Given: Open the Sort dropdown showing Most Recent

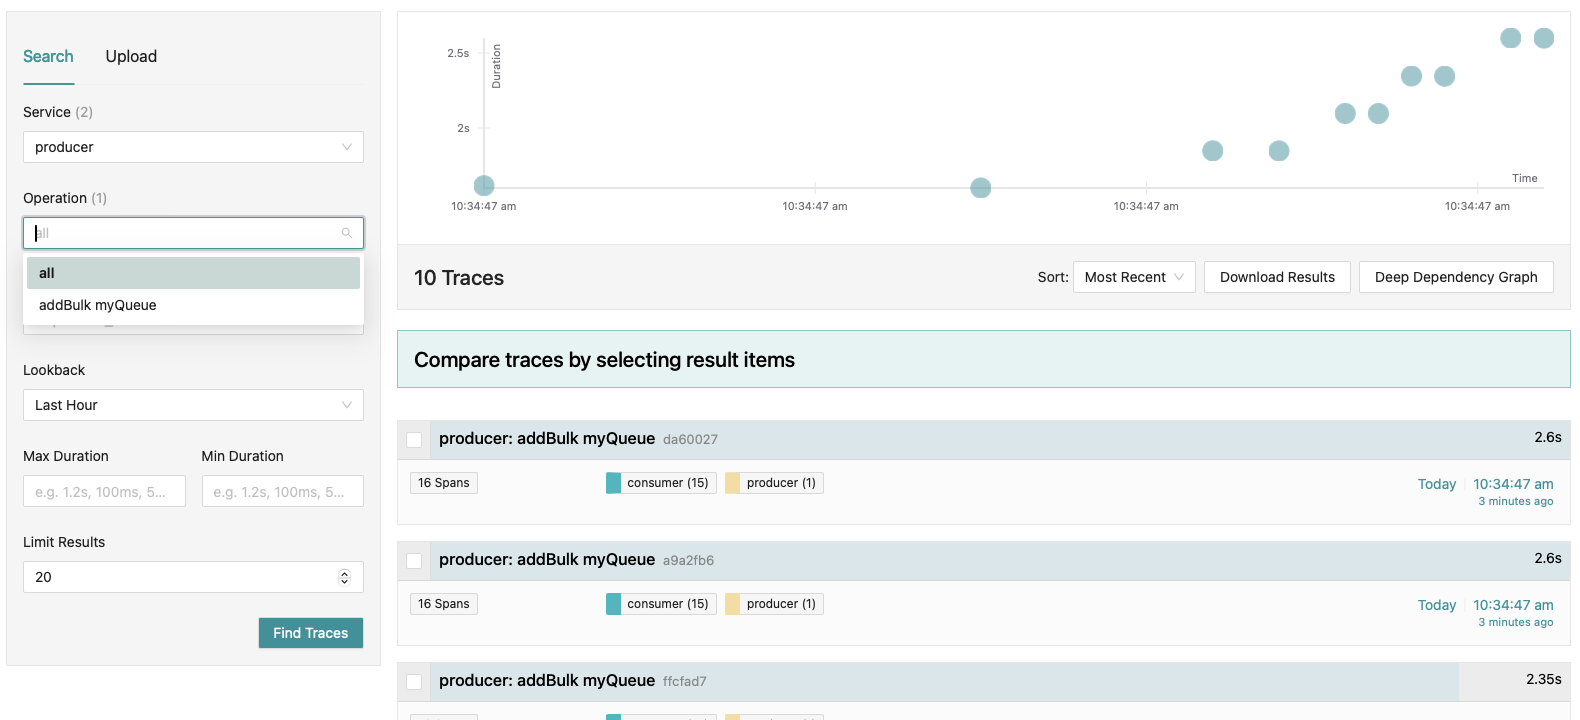Looking at the screenshot, I should (x=1134, y=277).
